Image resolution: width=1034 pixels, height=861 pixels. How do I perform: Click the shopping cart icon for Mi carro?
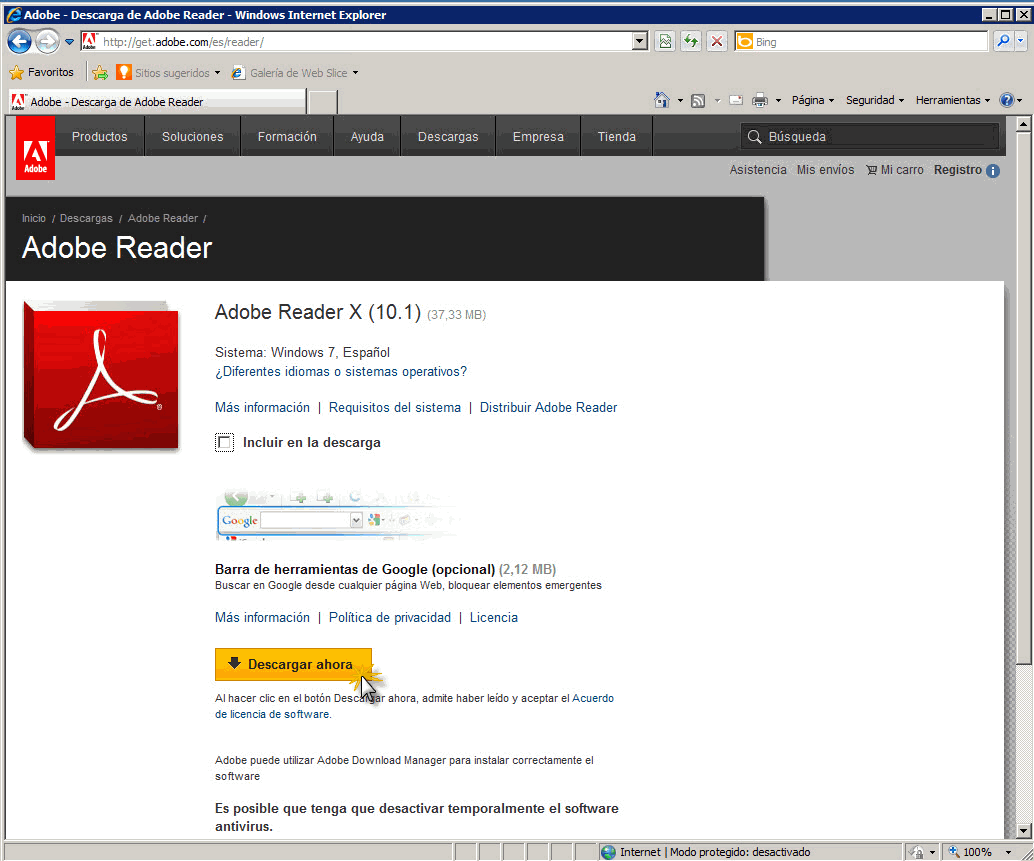click(x=872, y=170)
